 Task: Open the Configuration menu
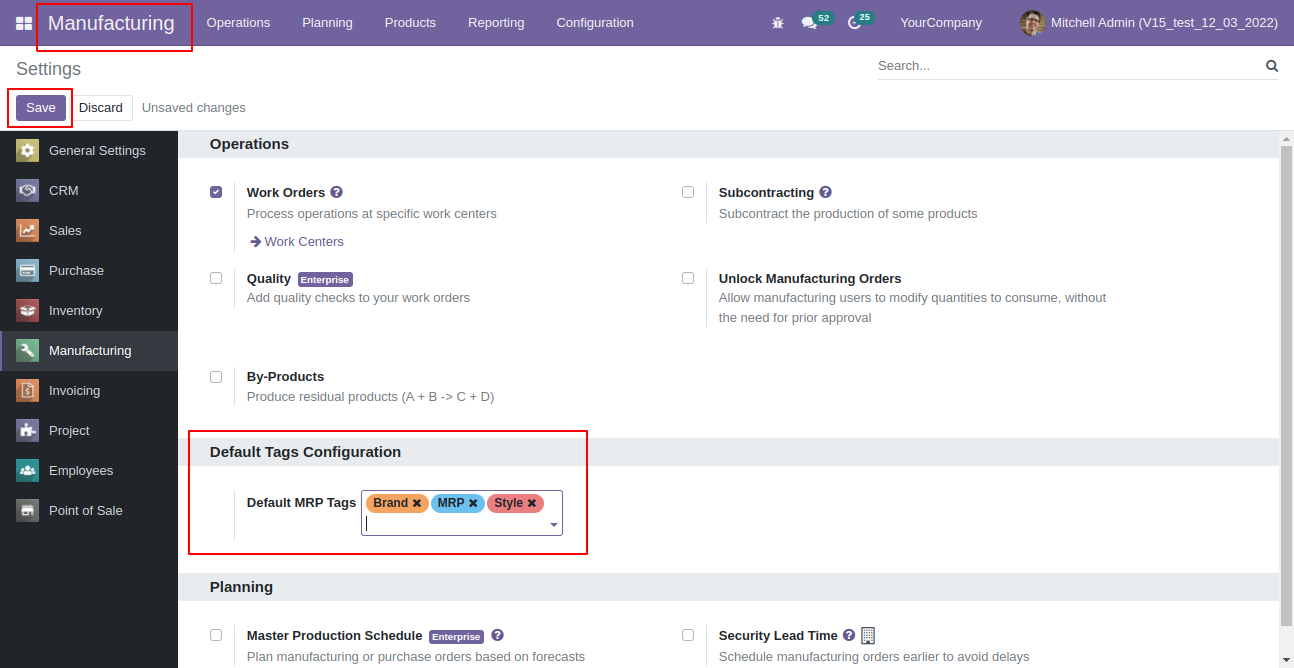[595, 23]
